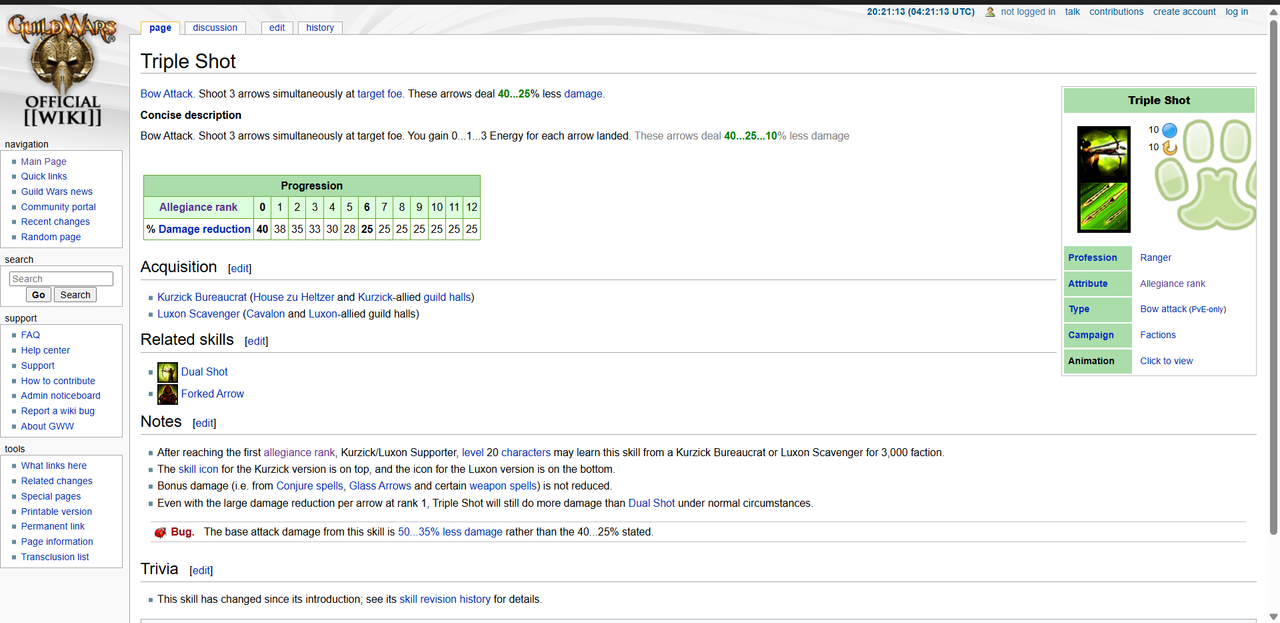Open How to contribute

(58, 381)
